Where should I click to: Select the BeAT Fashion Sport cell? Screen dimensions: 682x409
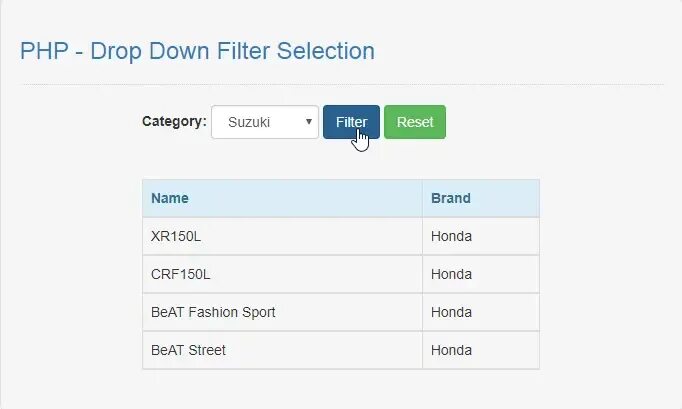pos(213,312)
